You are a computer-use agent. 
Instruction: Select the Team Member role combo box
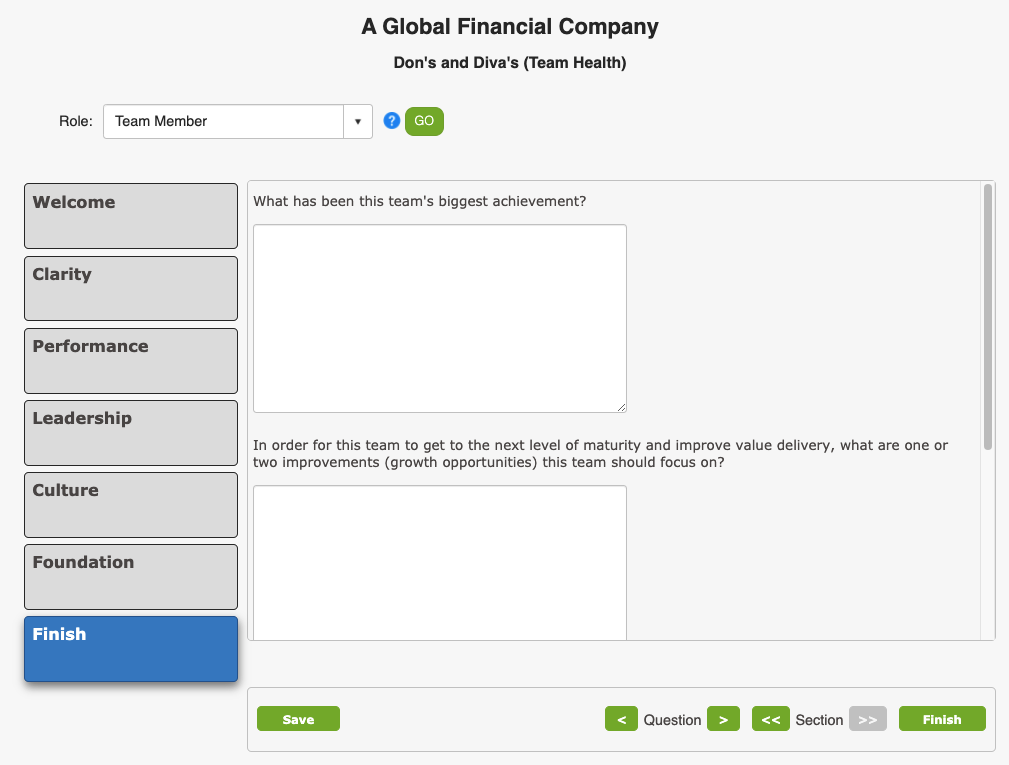click(237, 122)
